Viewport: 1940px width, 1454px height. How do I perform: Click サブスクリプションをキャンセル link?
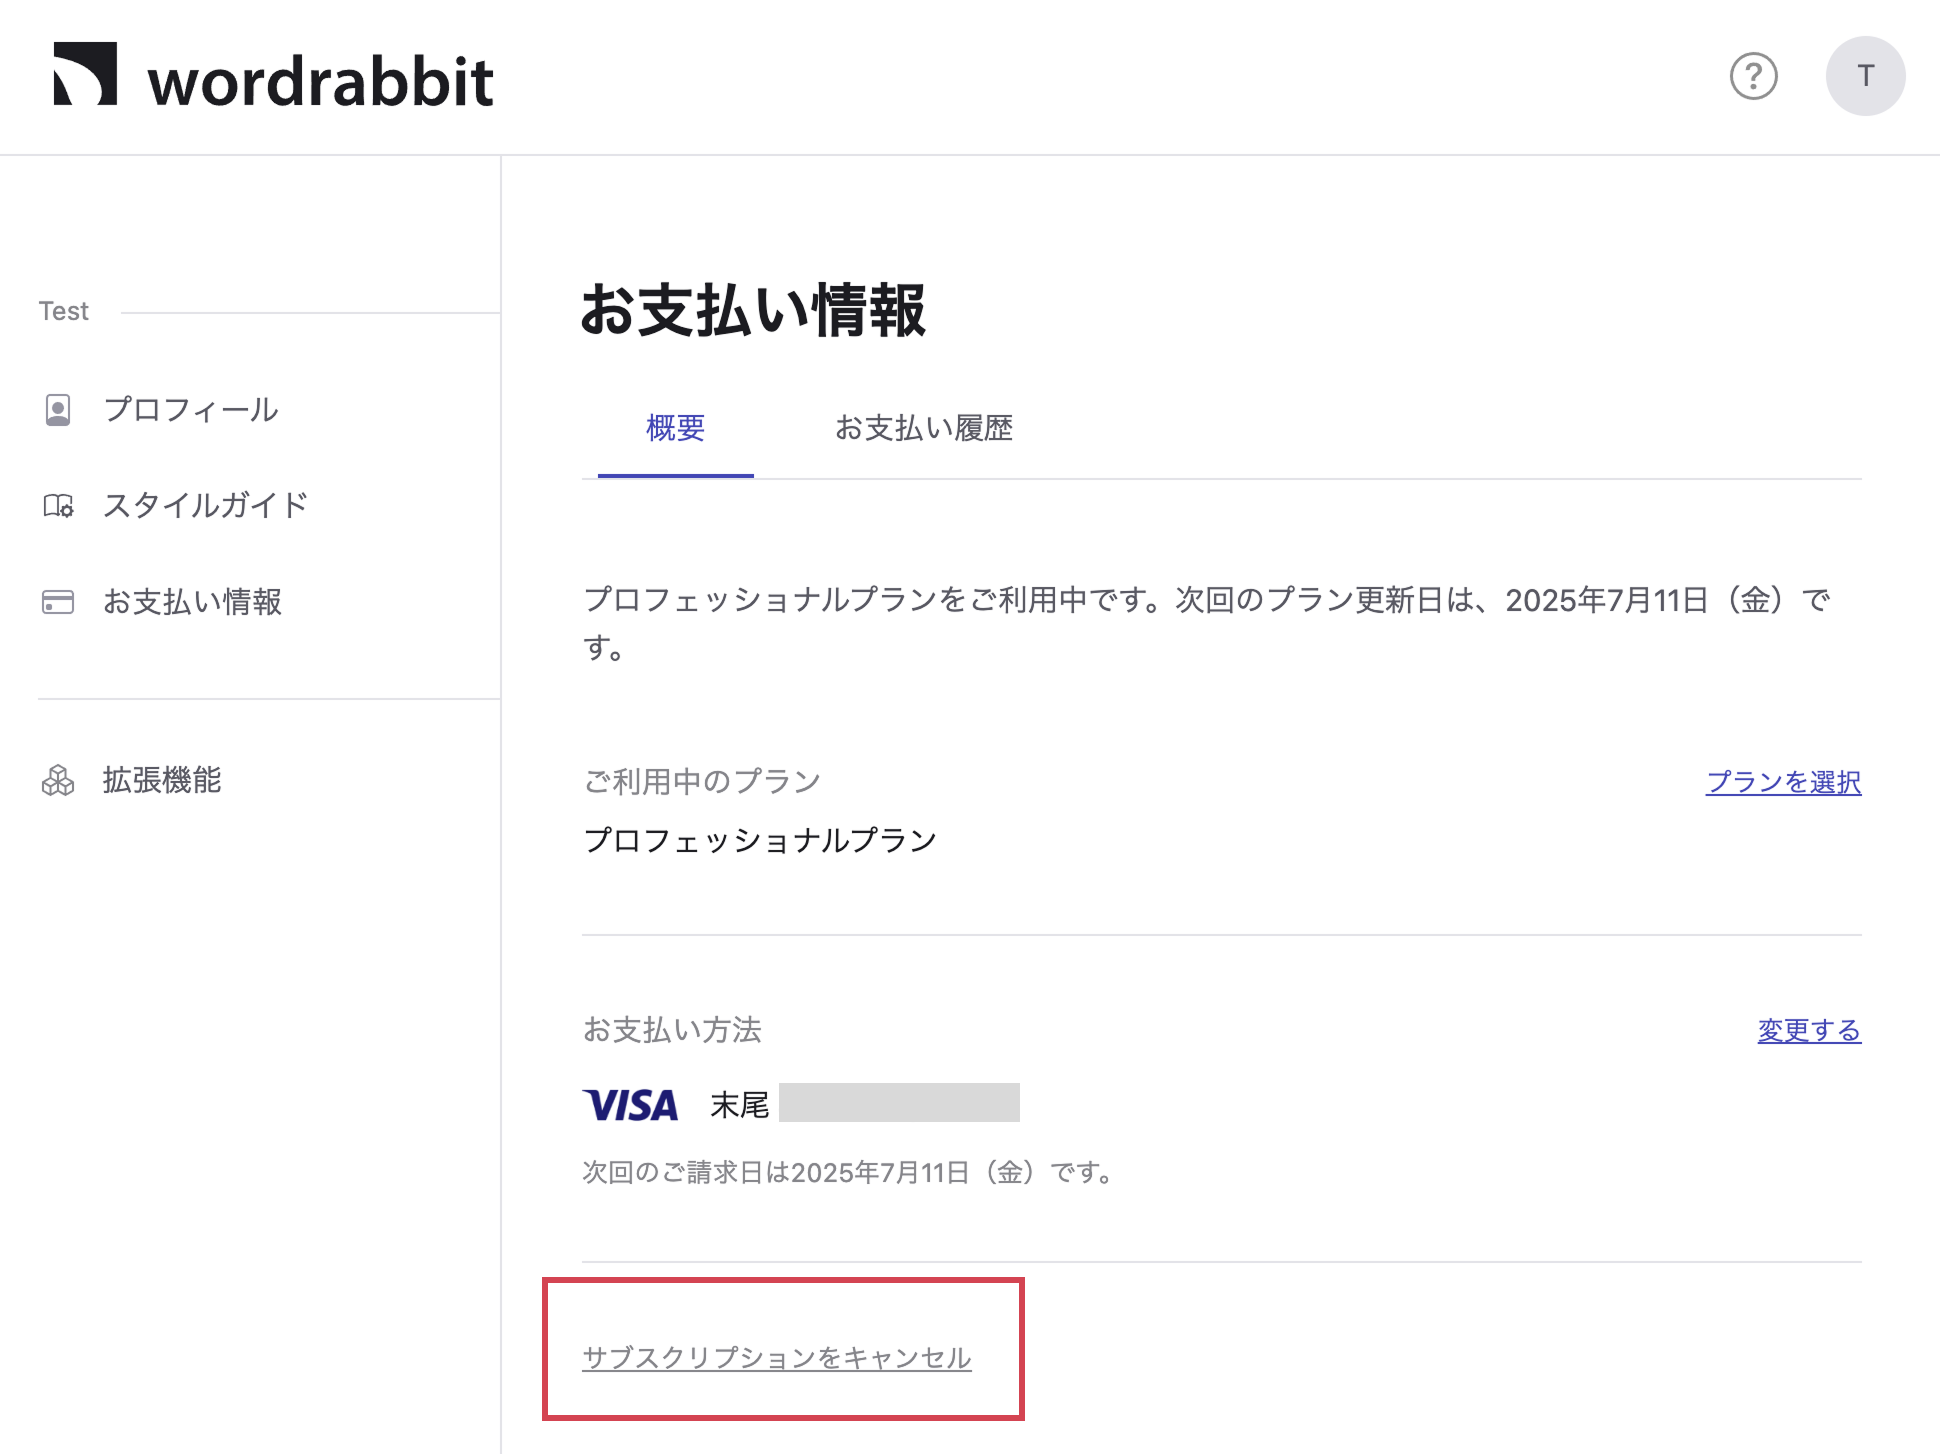[777, 1357]
